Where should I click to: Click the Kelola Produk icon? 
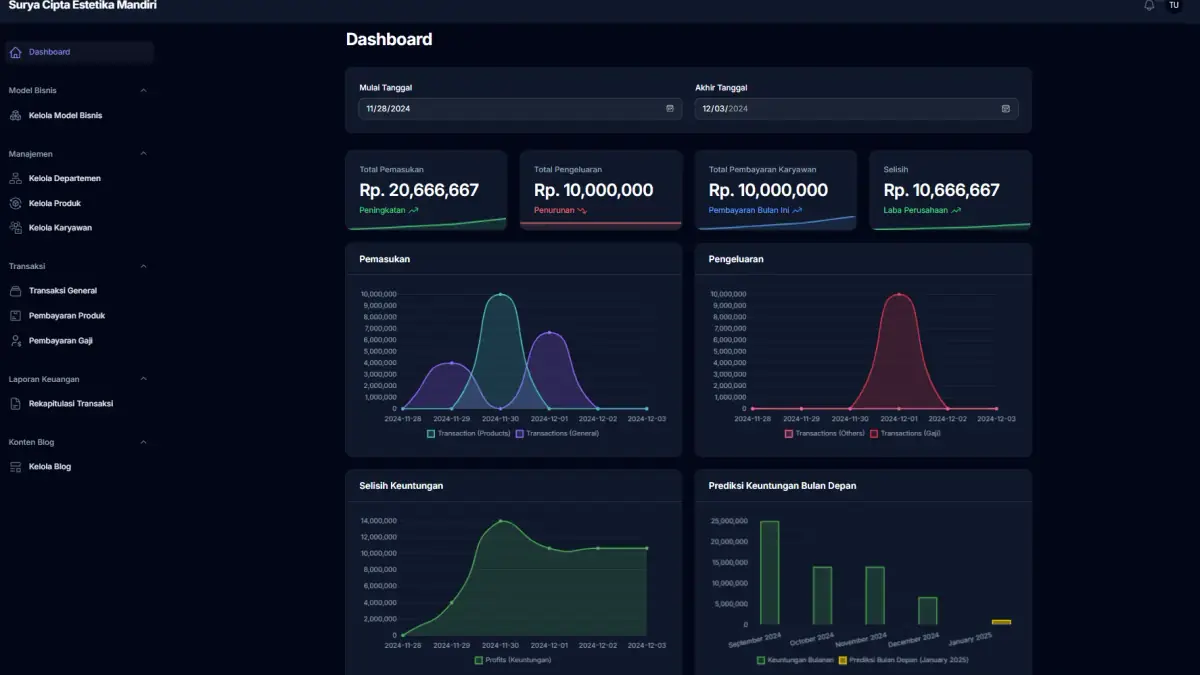point(15,203)
